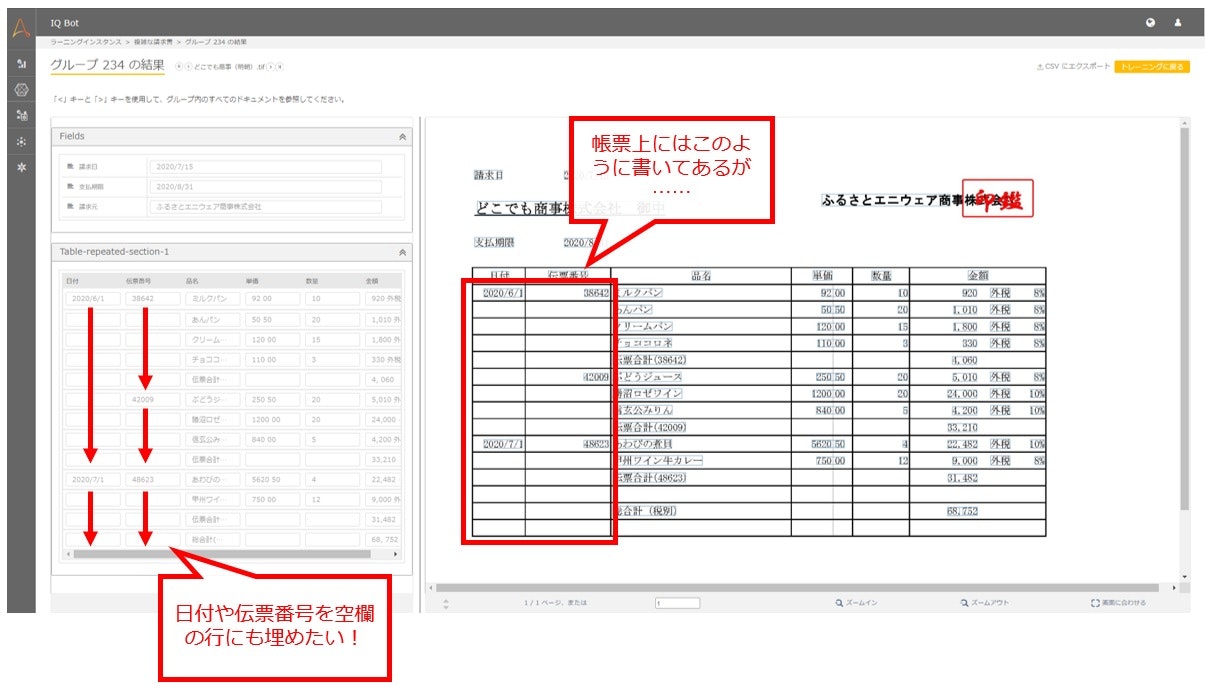The height and width of the screenshot is (693, 1205).
Task: Click the 伝票番号 cell containing 38642
Action: coord(152,298)
